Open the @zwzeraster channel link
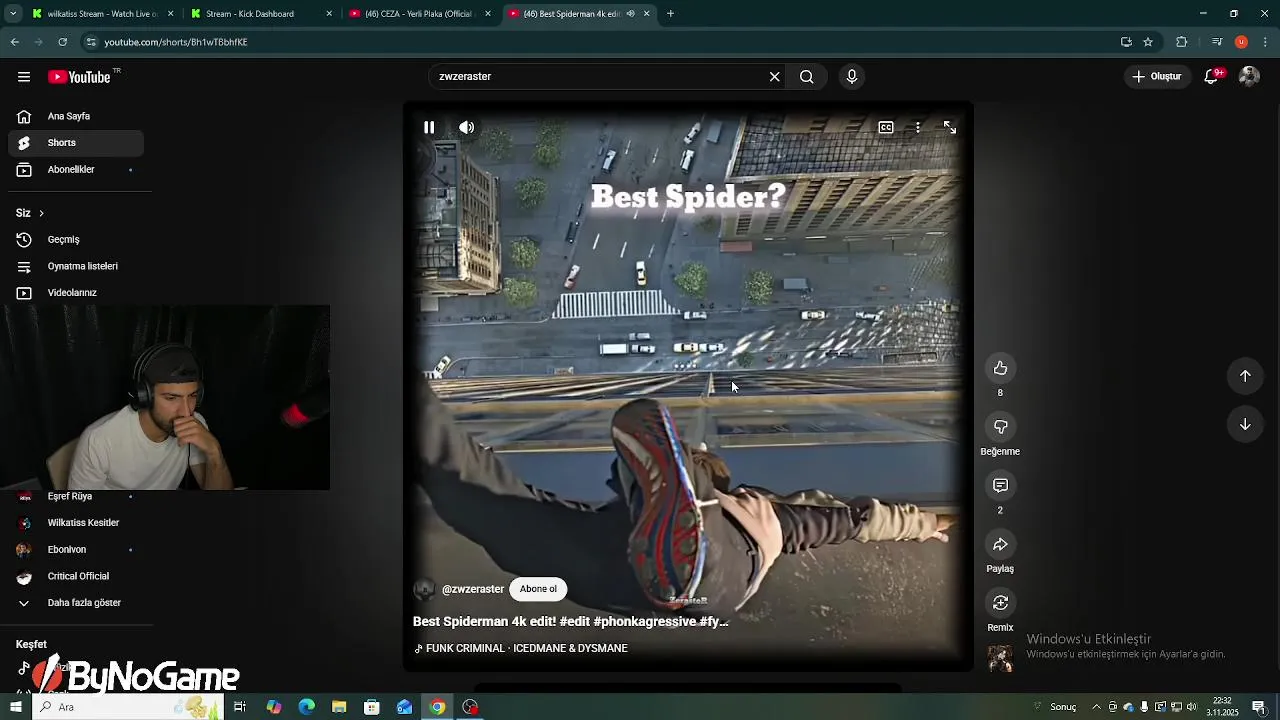Screen dimensions: 1280x720 (473, 590)
